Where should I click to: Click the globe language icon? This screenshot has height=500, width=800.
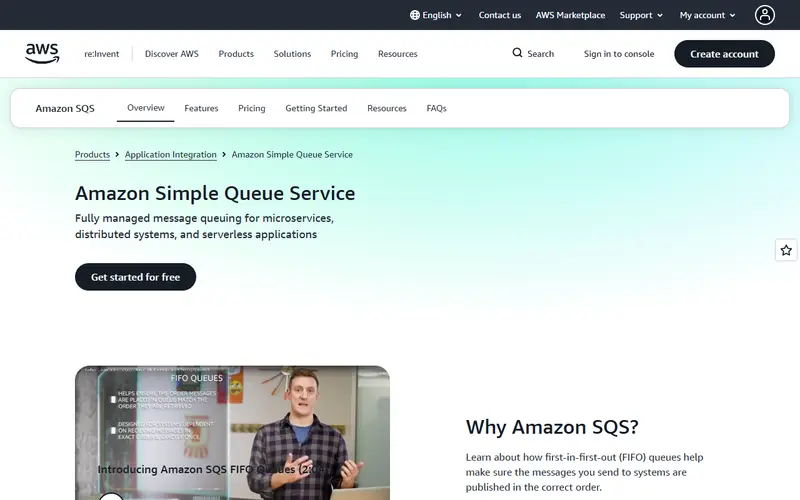(415, 15)
